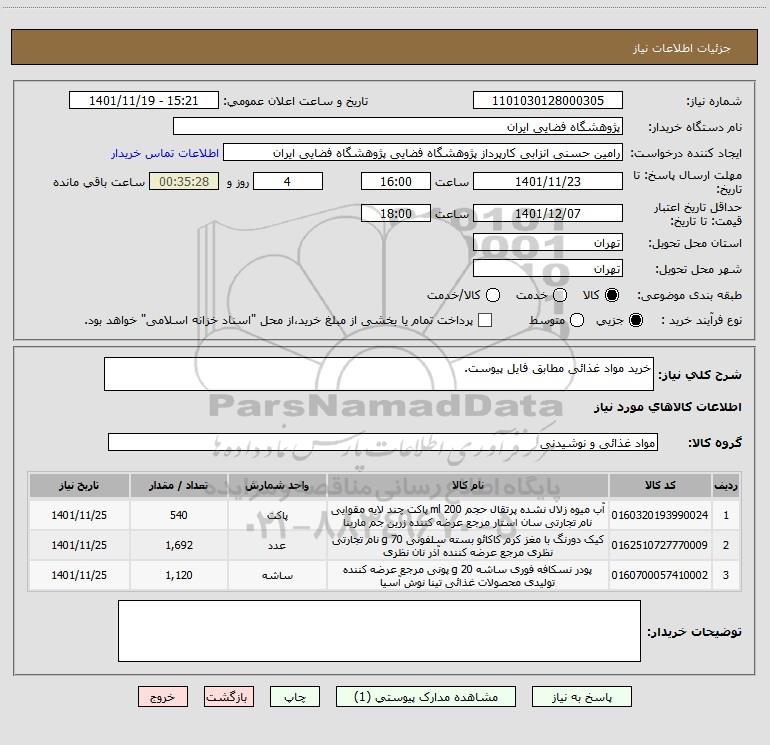
Task: Click the unit cell ساشه
Action: tap(277, 576)
